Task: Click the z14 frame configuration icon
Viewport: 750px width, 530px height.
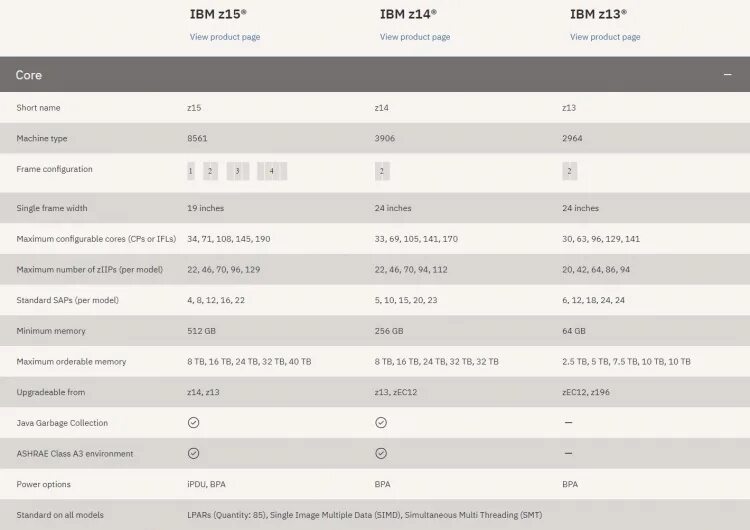Action: 382,171
